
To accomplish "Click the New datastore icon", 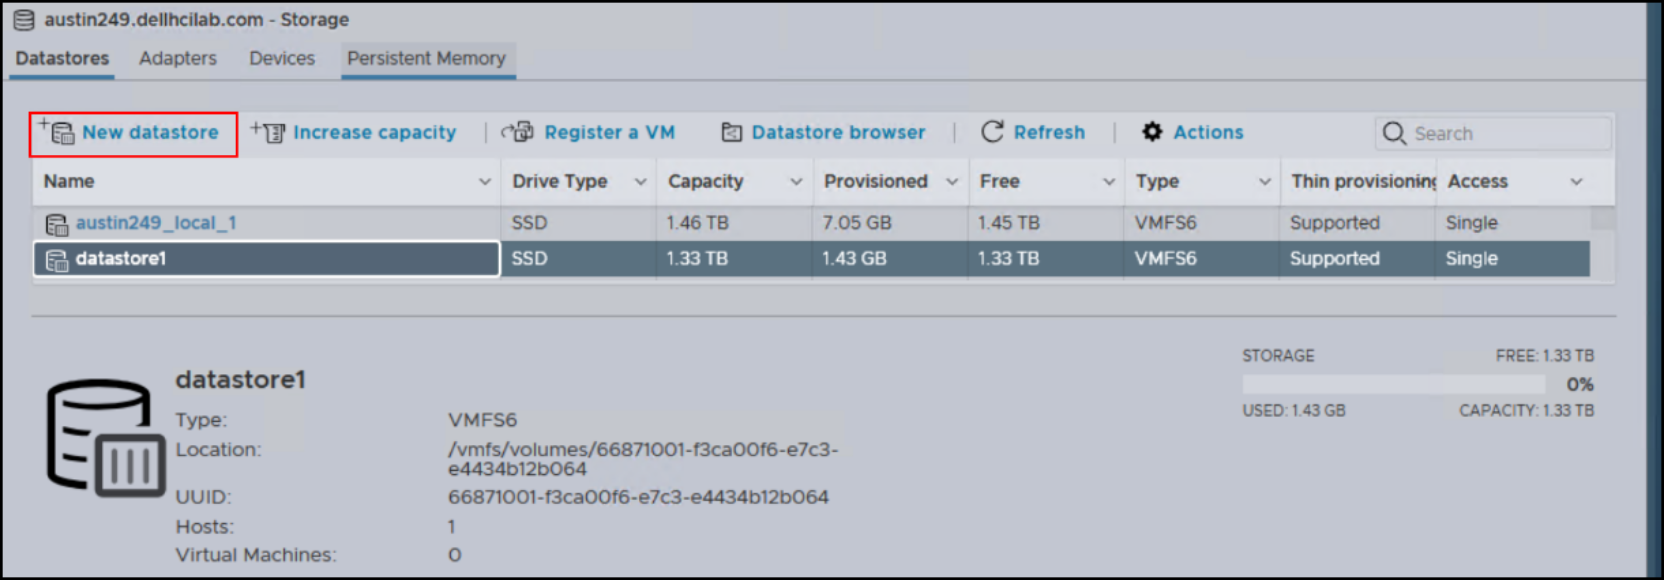I will (57, 131).
